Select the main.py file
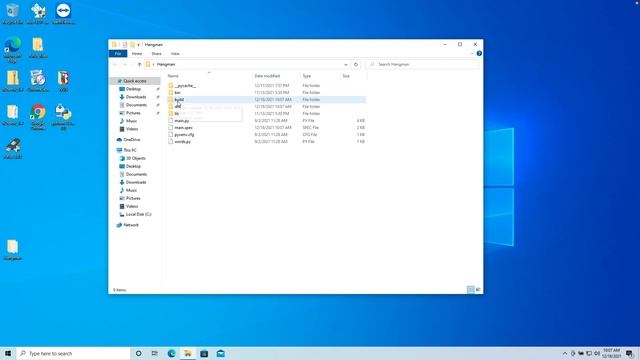This screenshot has height=360, width=640. 182,121
